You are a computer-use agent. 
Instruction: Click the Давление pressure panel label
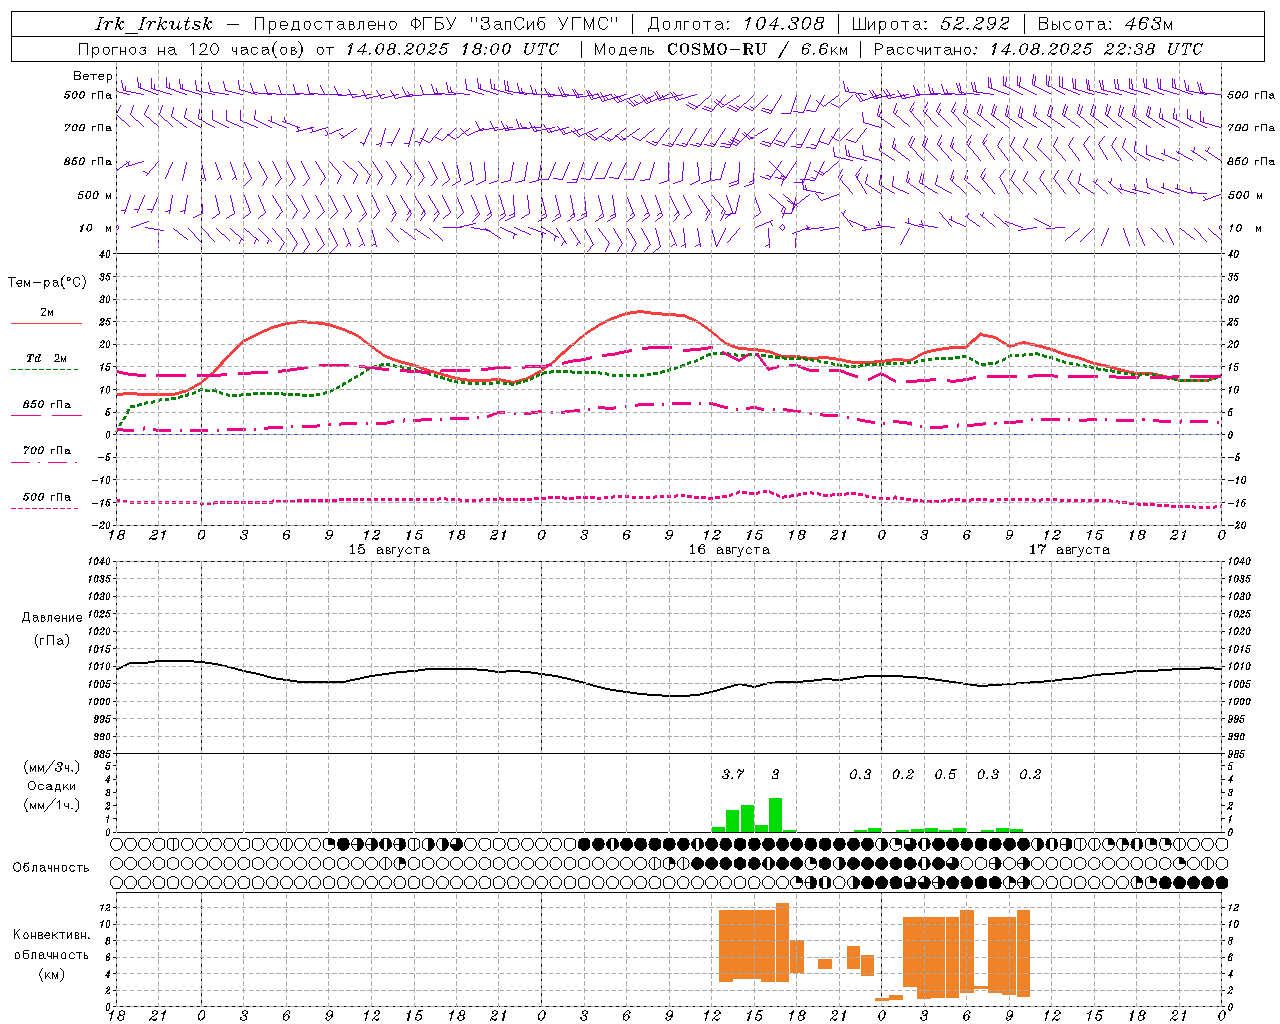tap(52, 618)
